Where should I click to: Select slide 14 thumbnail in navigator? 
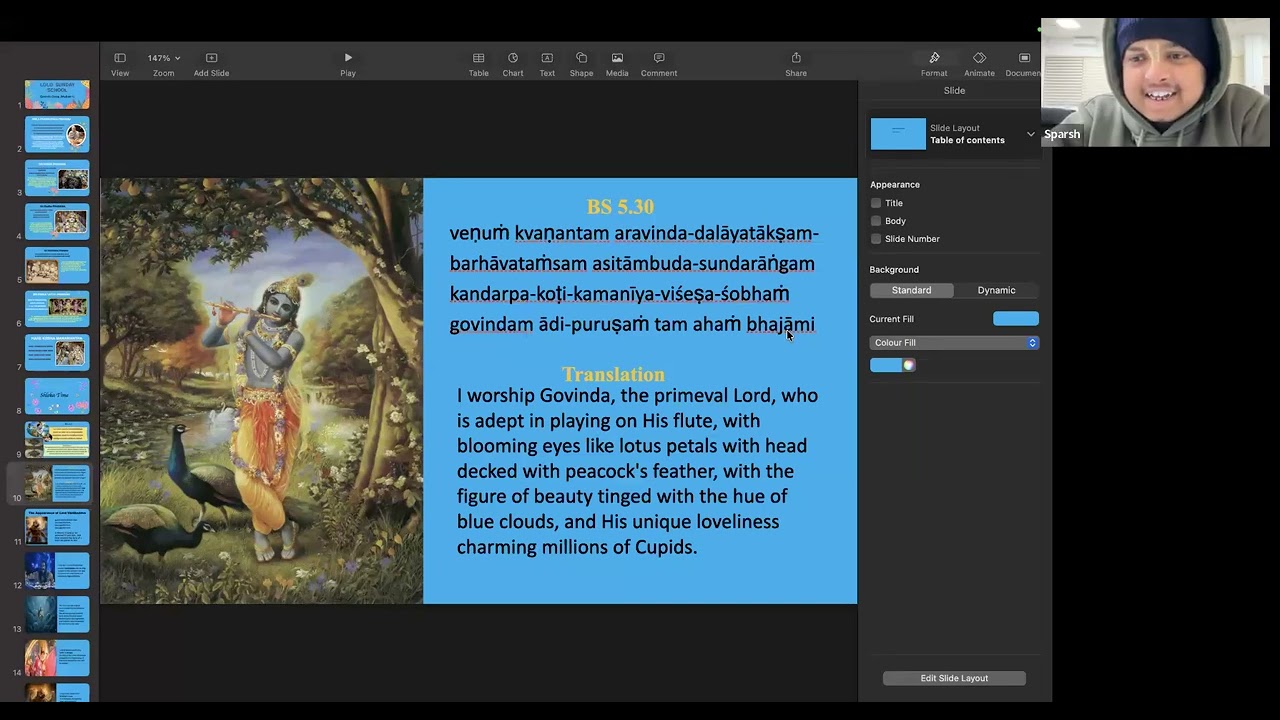pos(57,658)
